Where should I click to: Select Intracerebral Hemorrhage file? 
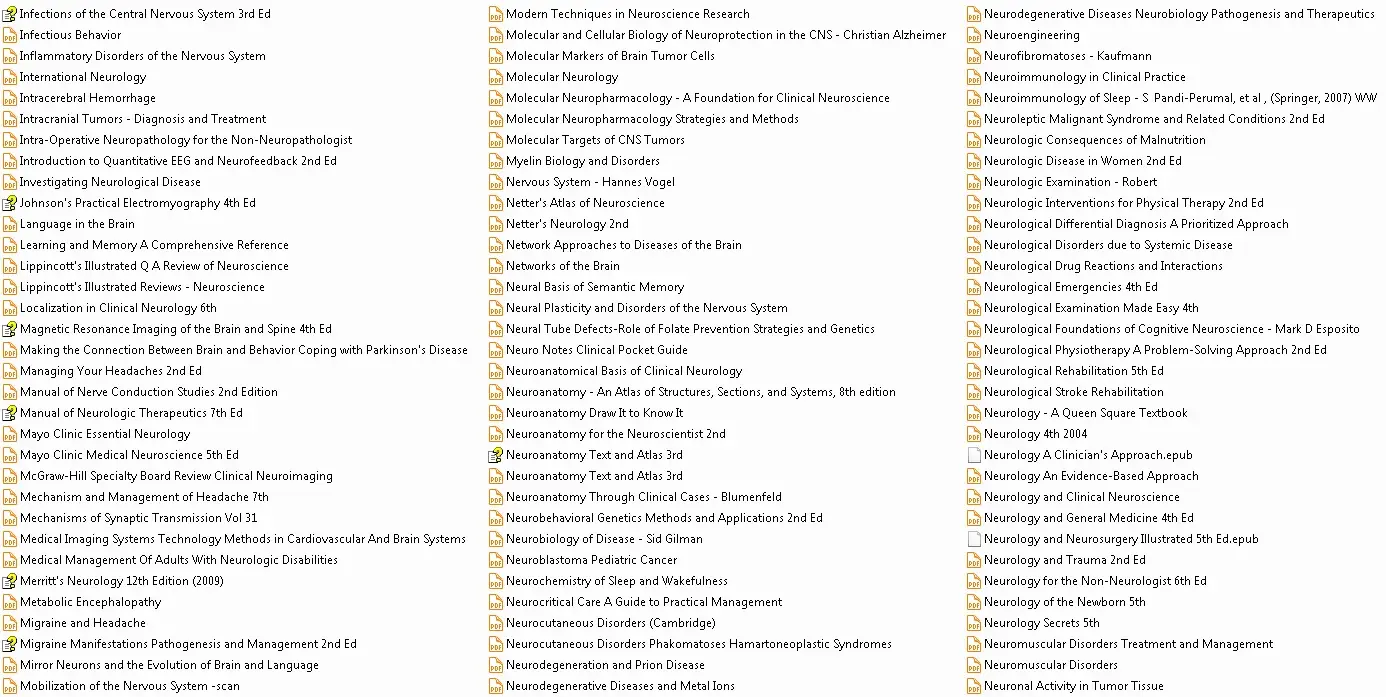click(88, 98)
